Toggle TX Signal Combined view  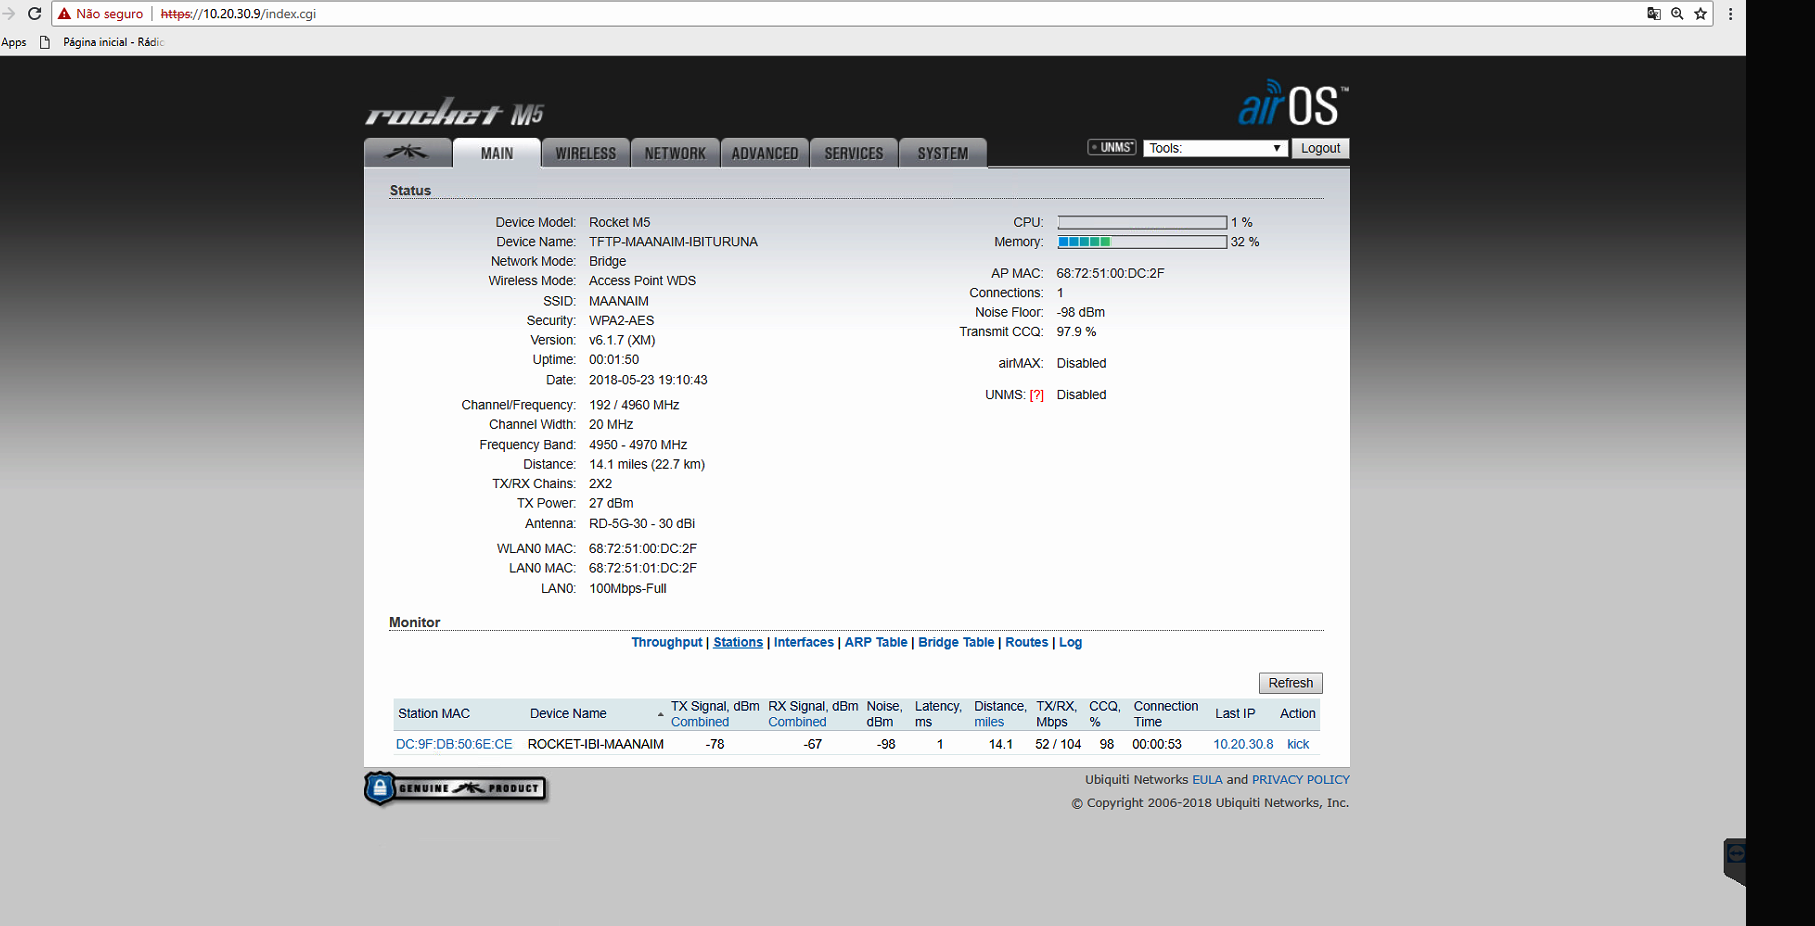click(x=700, y=722)
